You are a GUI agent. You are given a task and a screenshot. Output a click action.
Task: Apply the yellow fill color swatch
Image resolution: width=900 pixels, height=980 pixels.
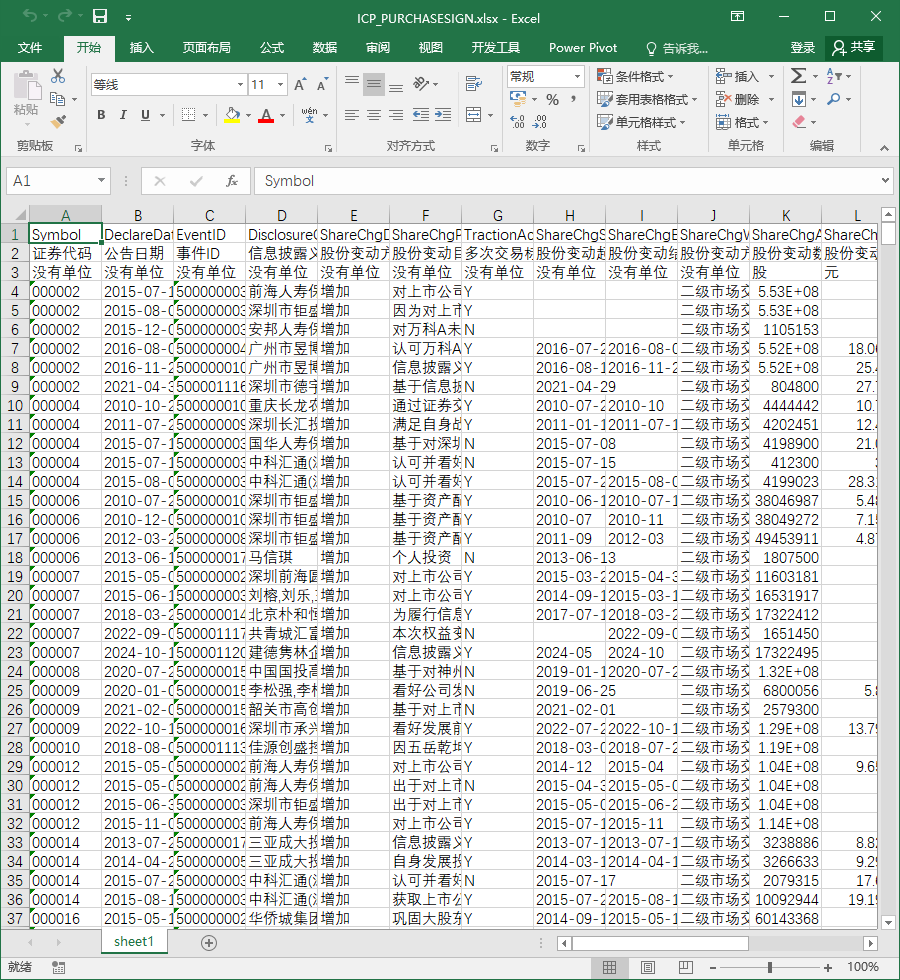pos(232,115)
